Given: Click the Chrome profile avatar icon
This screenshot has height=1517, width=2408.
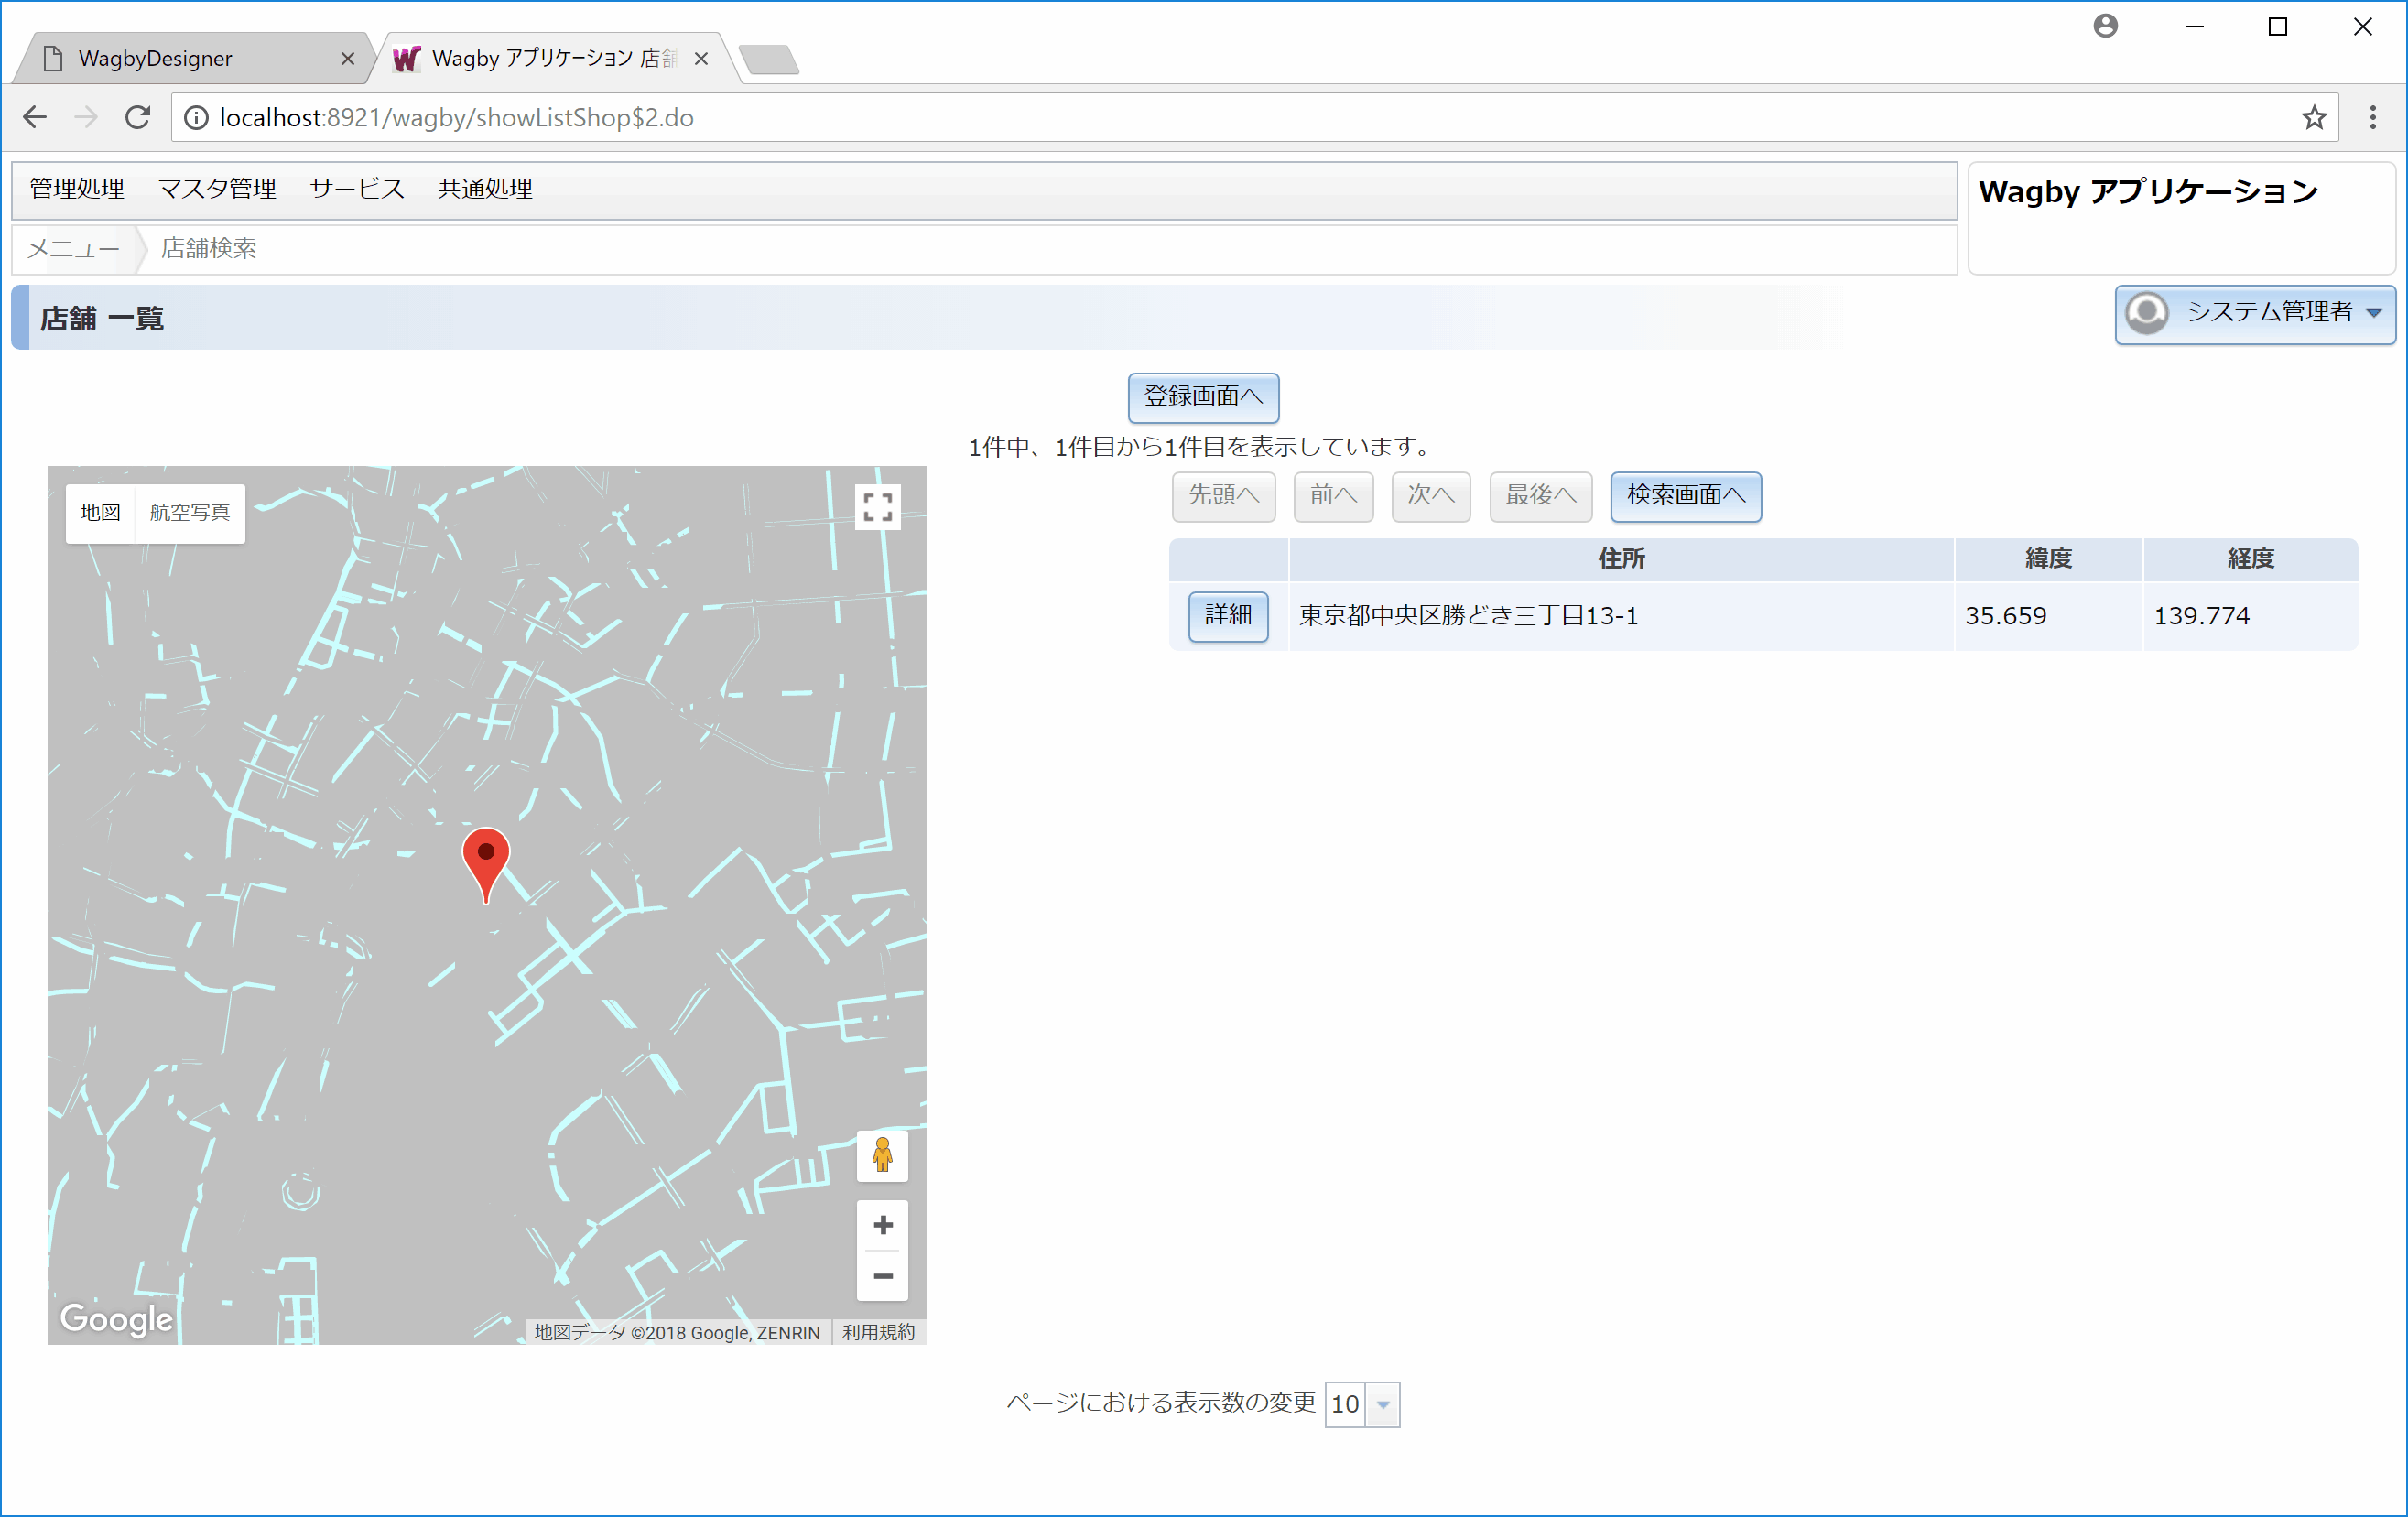Looking at the screenshot, I should (x=2105, y=26).
